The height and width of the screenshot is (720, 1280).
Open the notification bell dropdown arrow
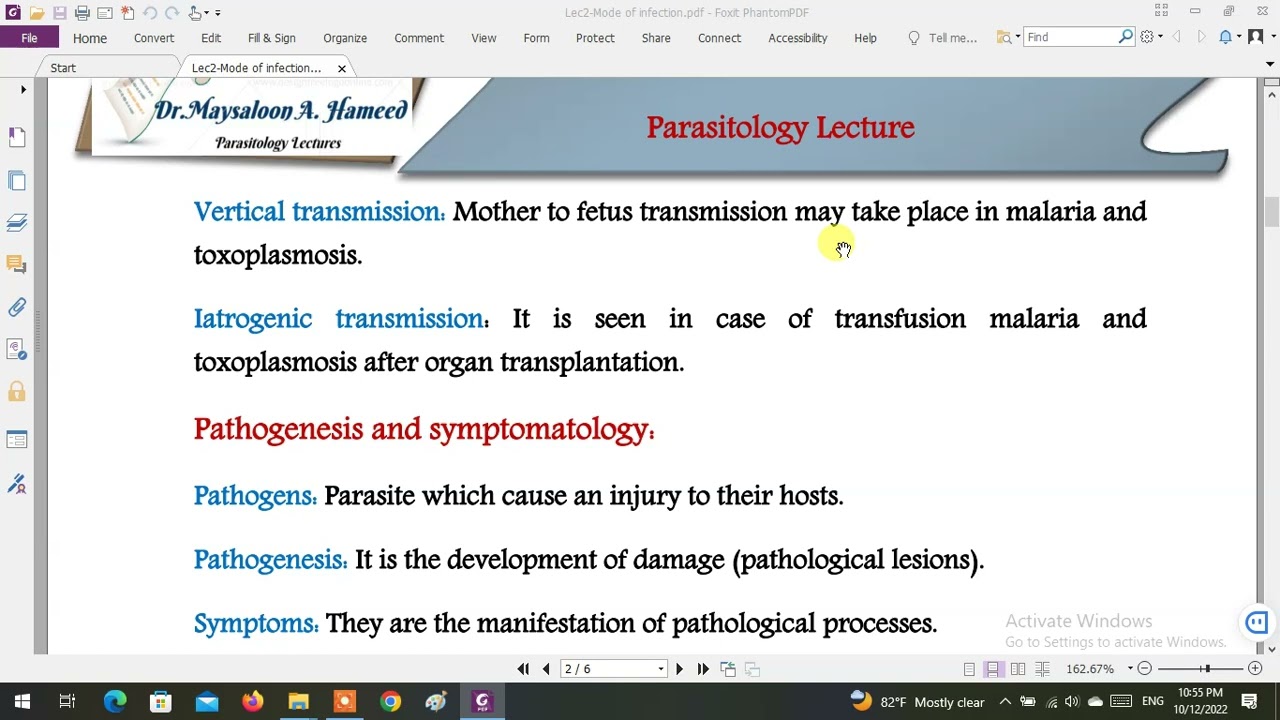(x=1238, y=37)
